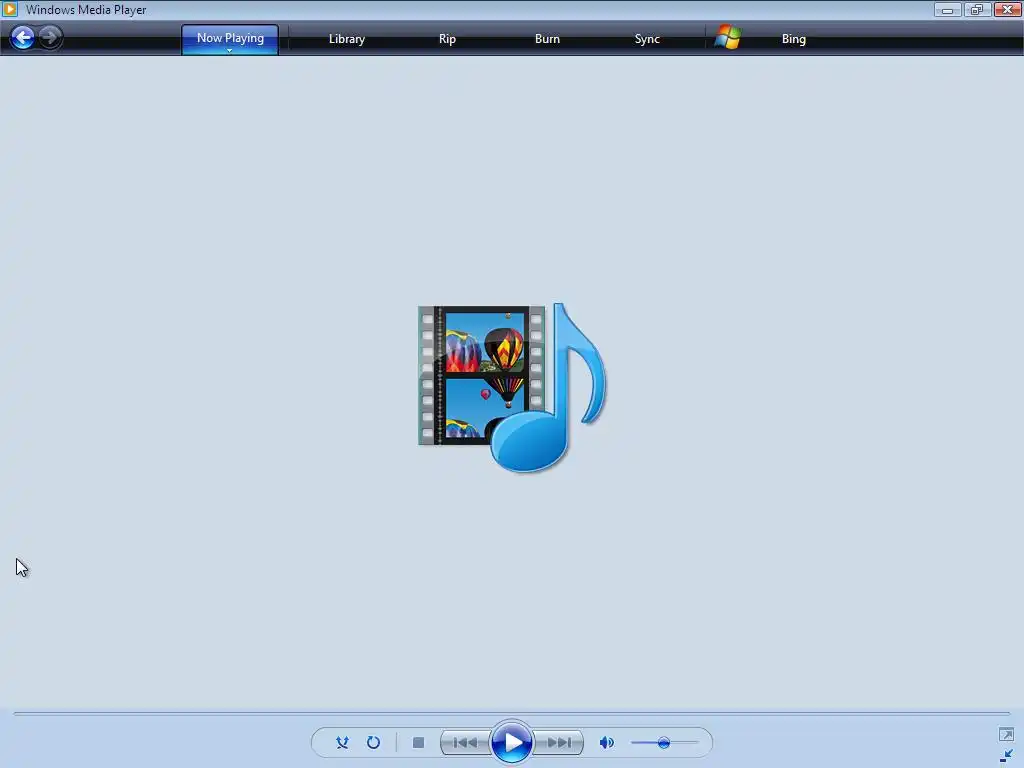
Task: Open the Bing online store tab
Action: pyautogui.click(x=793, y=39)
